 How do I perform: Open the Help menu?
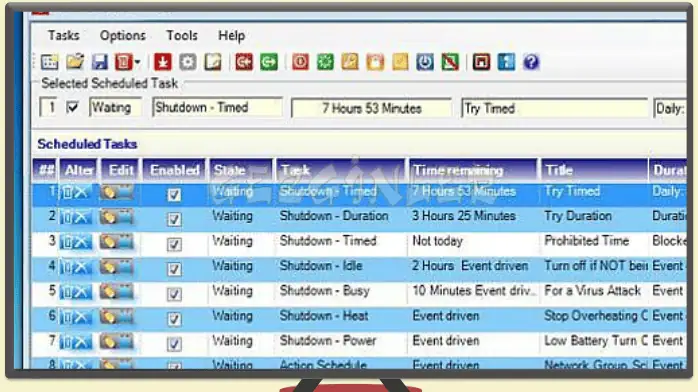tap(231, 36)
